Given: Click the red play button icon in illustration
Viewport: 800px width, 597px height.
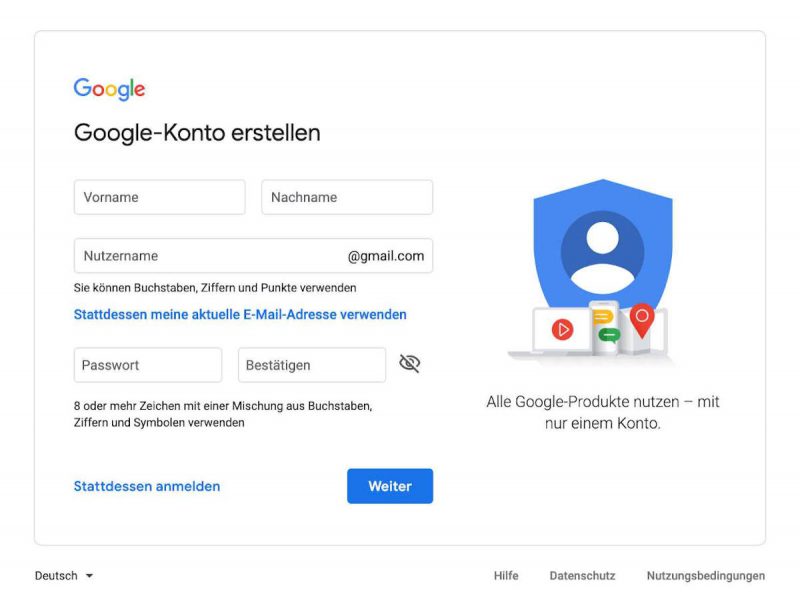Looking at the screenshot, I should coord(562,330).
